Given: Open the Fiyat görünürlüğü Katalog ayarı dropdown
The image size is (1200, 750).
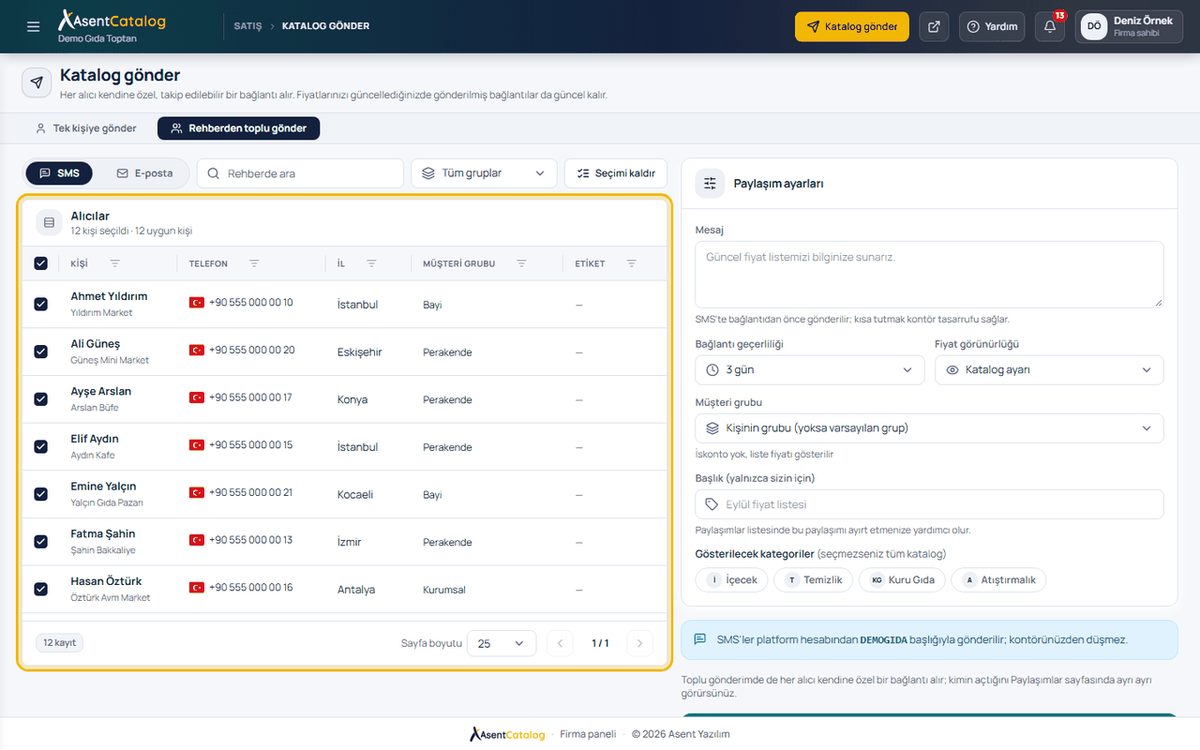Looking at the screenshot, I should [1049, 370].
